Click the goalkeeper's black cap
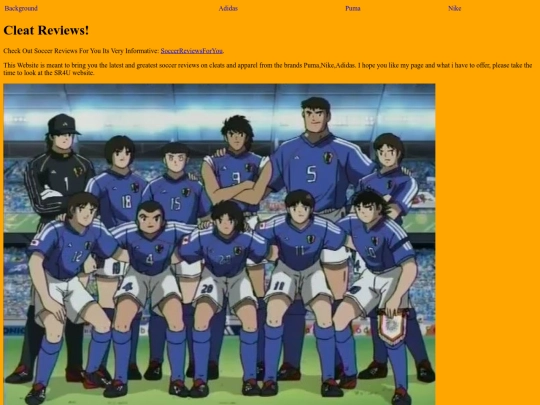540x405 pixels. 63,124
